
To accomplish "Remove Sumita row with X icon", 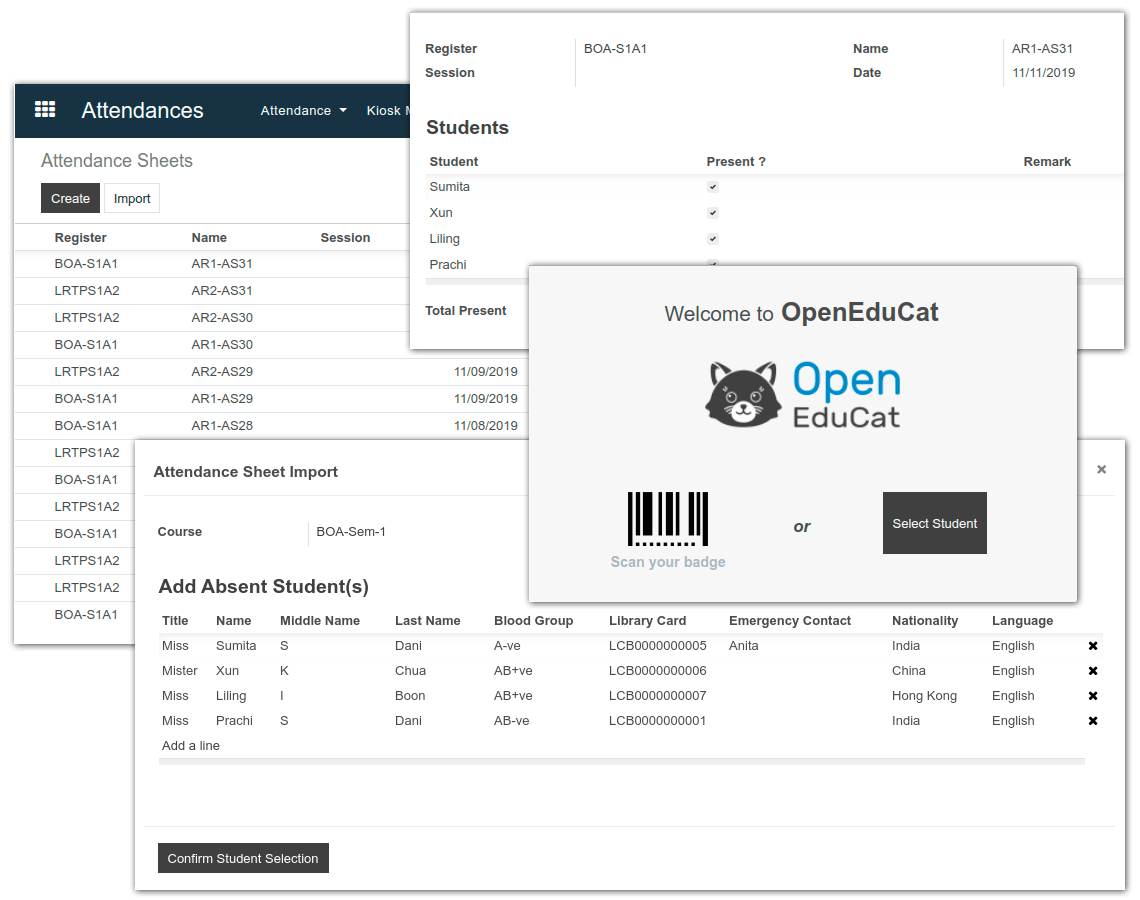I will point(1093,646).
